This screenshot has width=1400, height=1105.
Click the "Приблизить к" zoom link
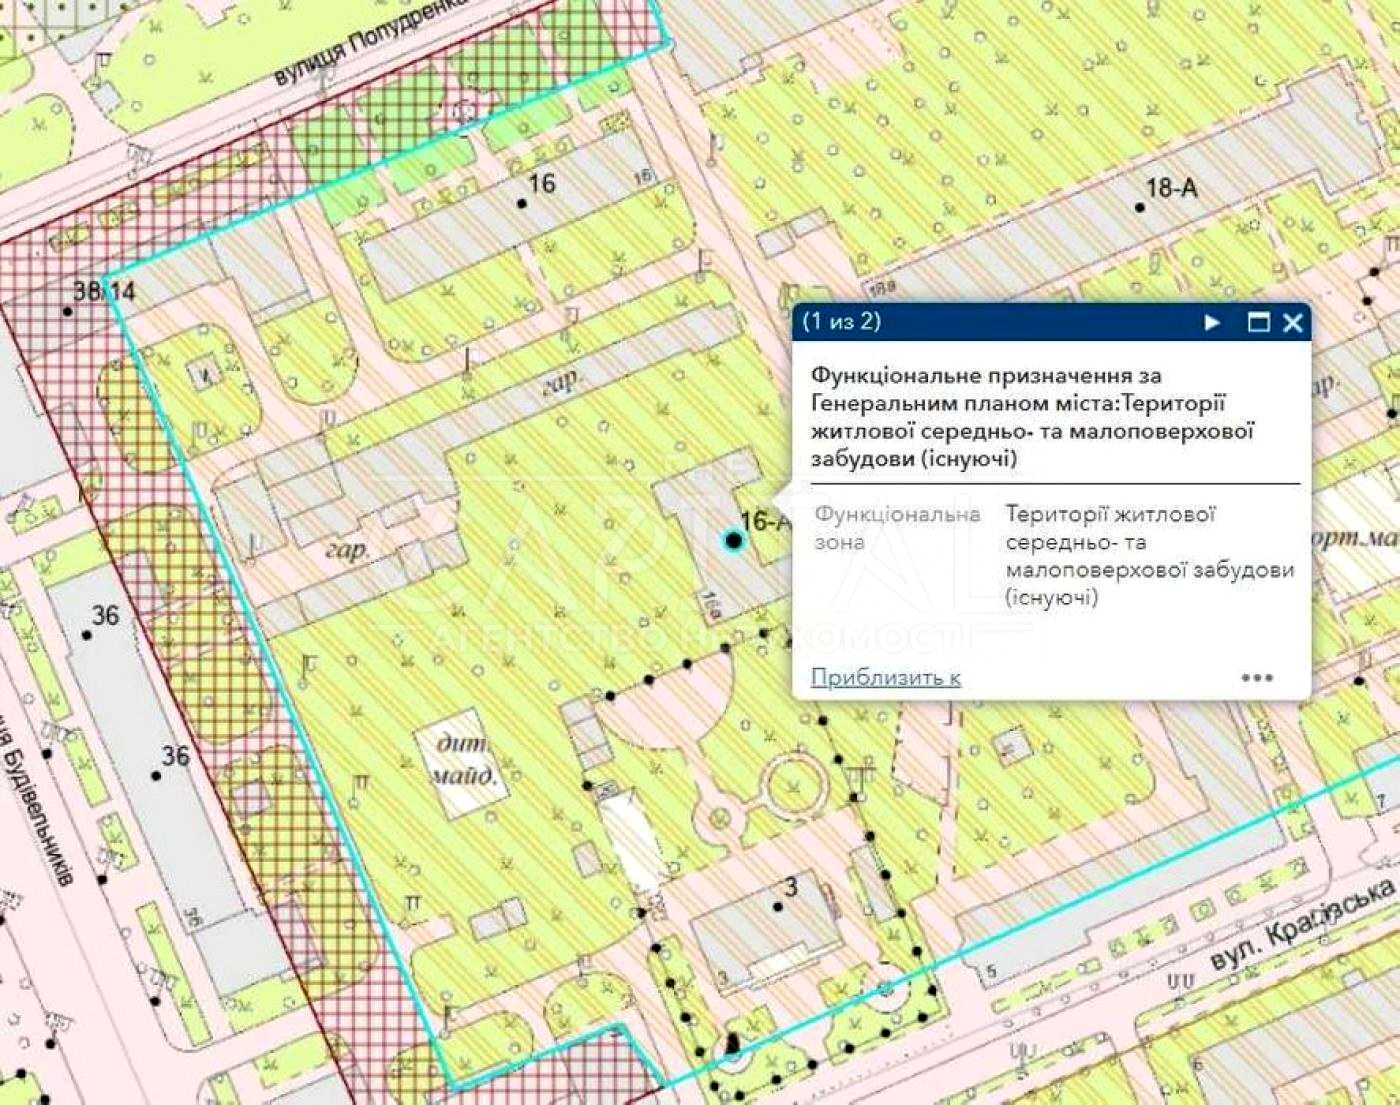[x=886, y=677]
